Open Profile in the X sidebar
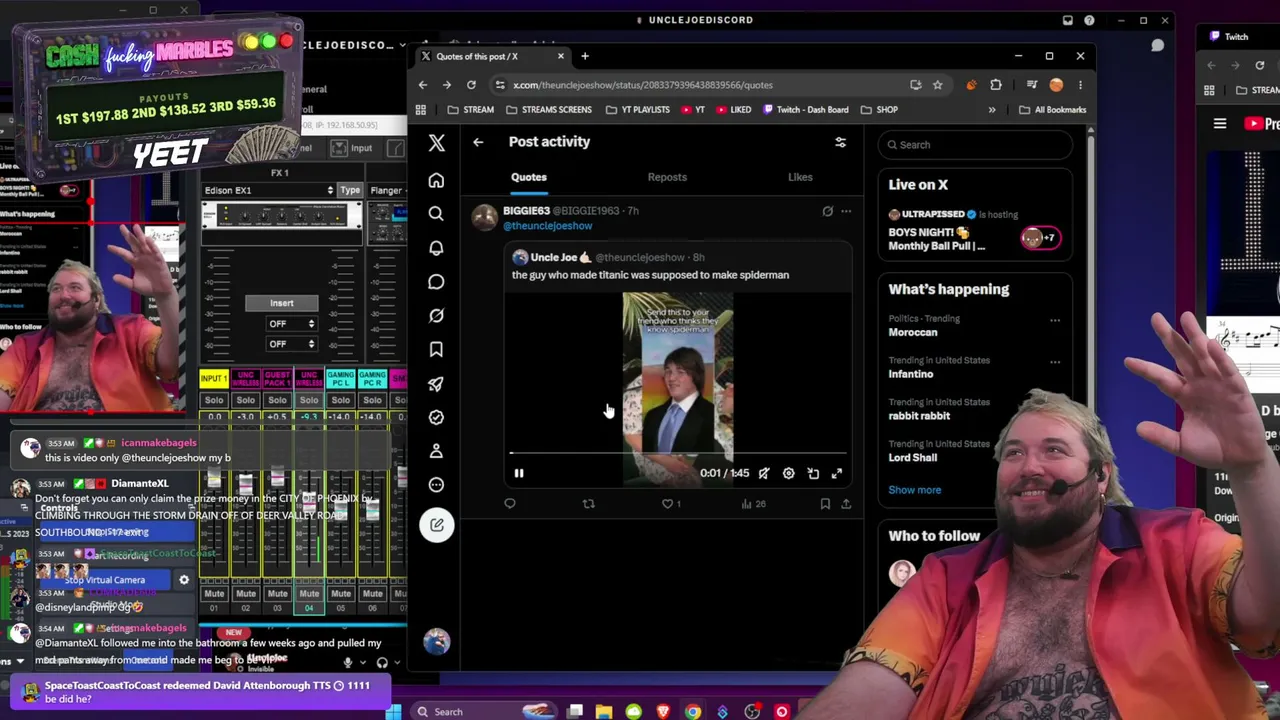The width and height of the screenshot is (1280, 720). [436, 451]
